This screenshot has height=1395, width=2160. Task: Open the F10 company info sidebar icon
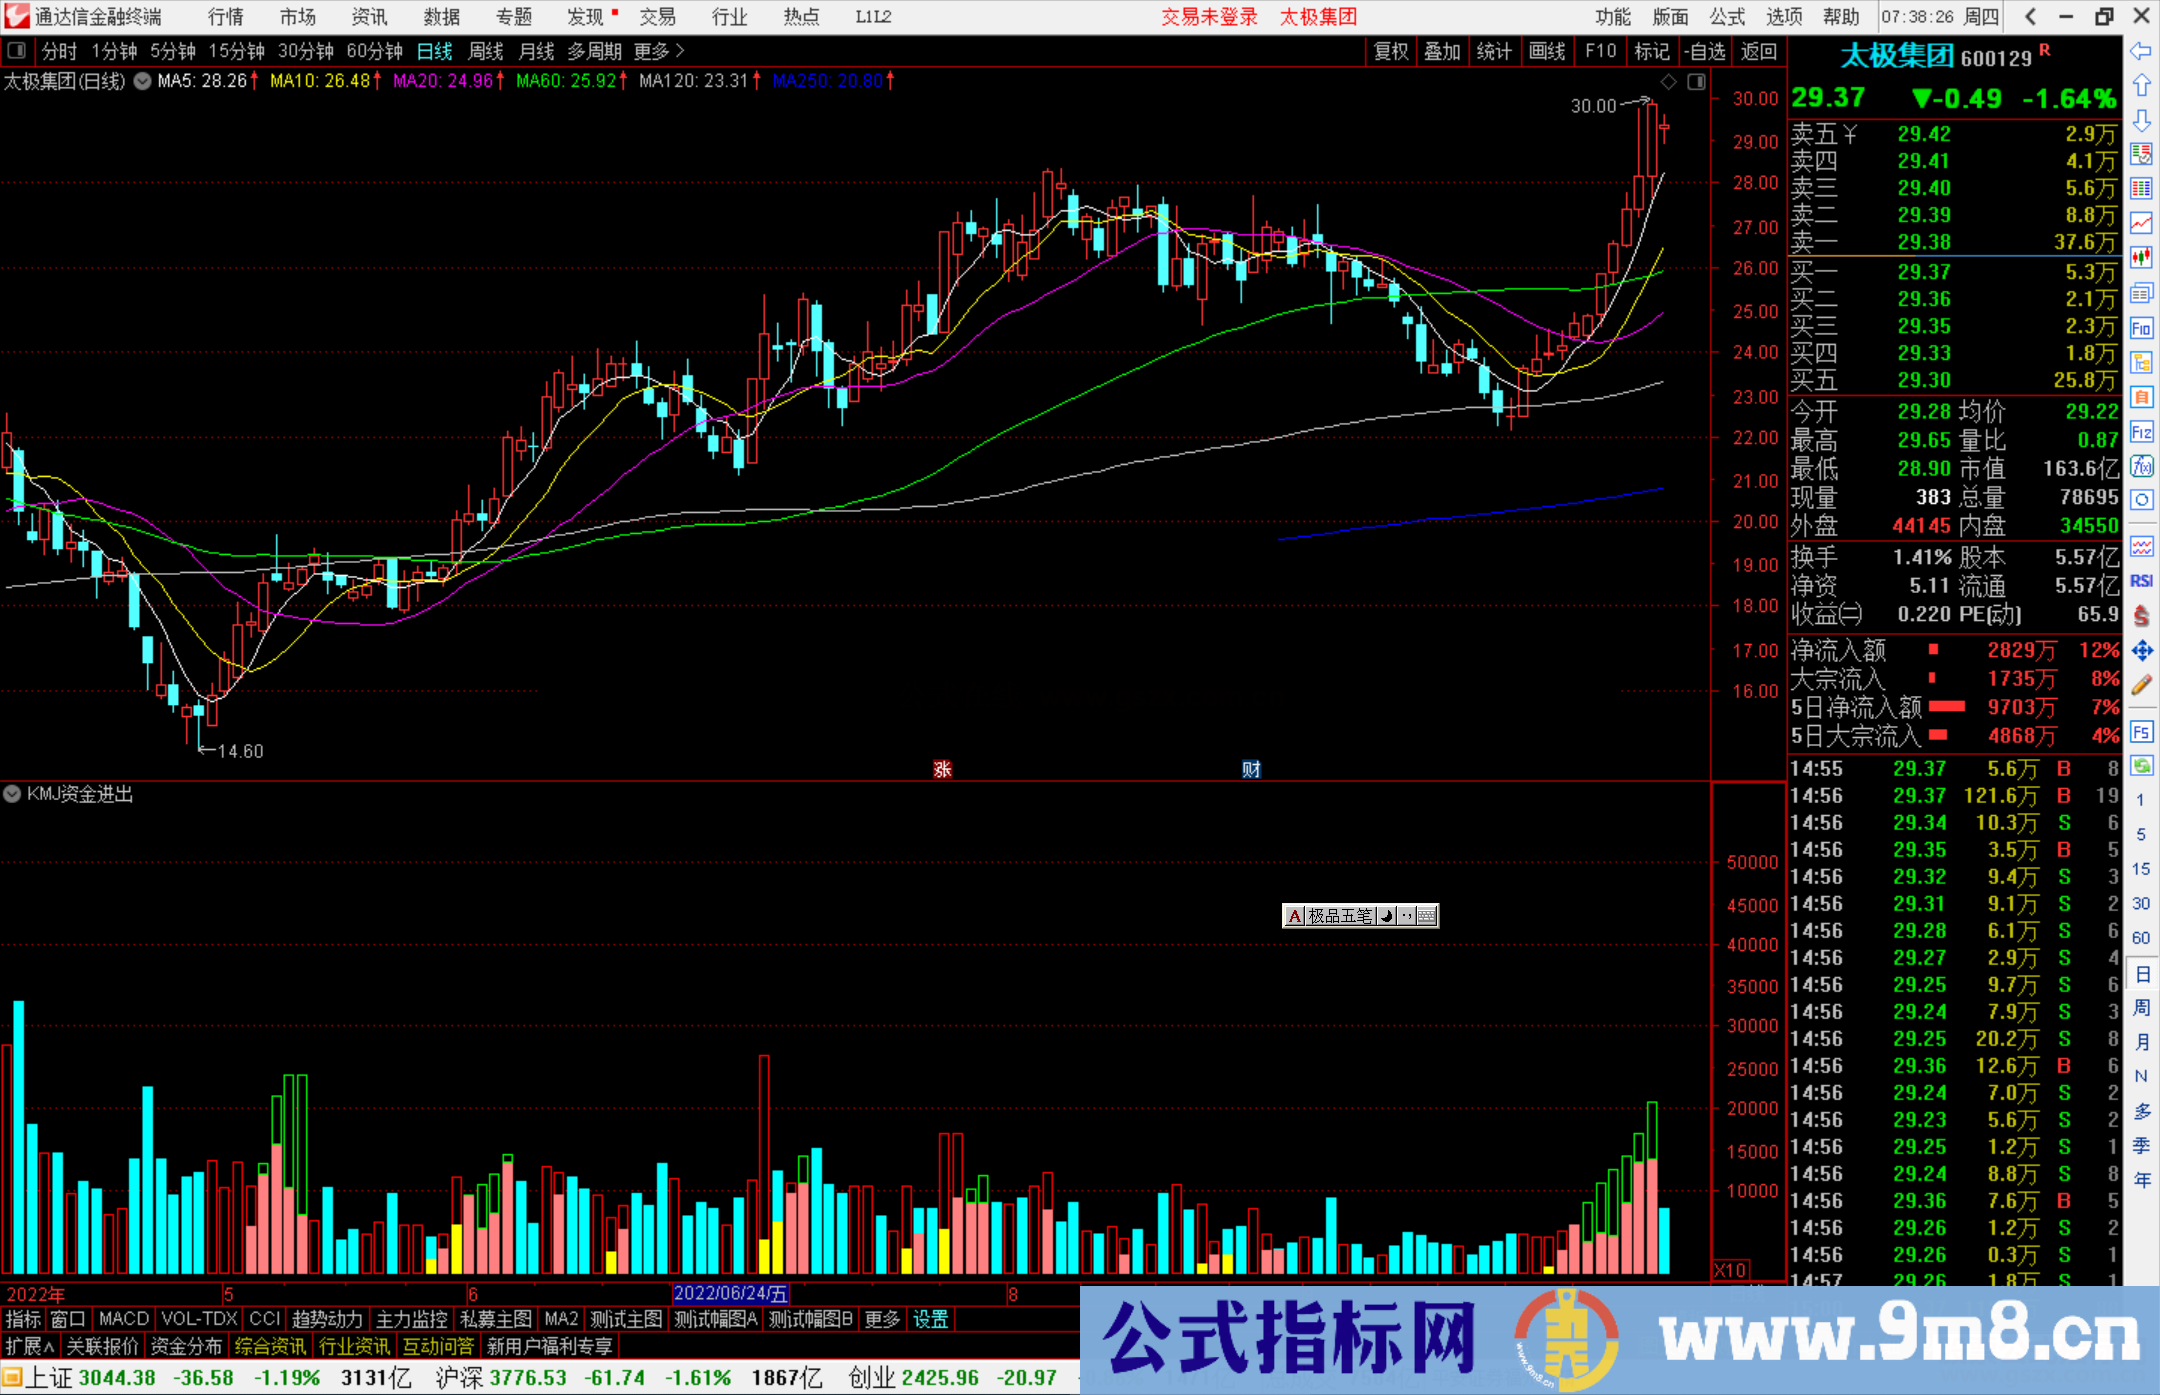click(x=2141, y=329)
